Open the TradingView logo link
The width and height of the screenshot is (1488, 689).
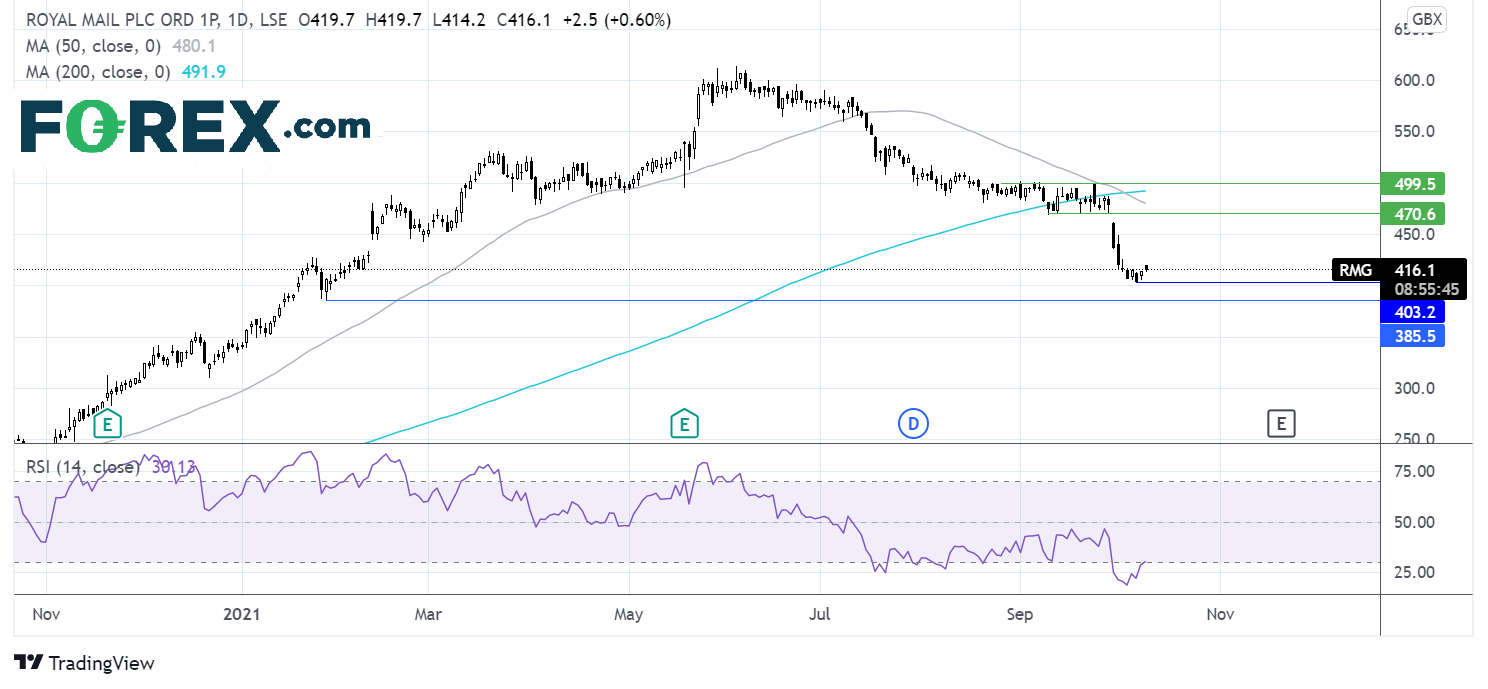tap(85, 663)
